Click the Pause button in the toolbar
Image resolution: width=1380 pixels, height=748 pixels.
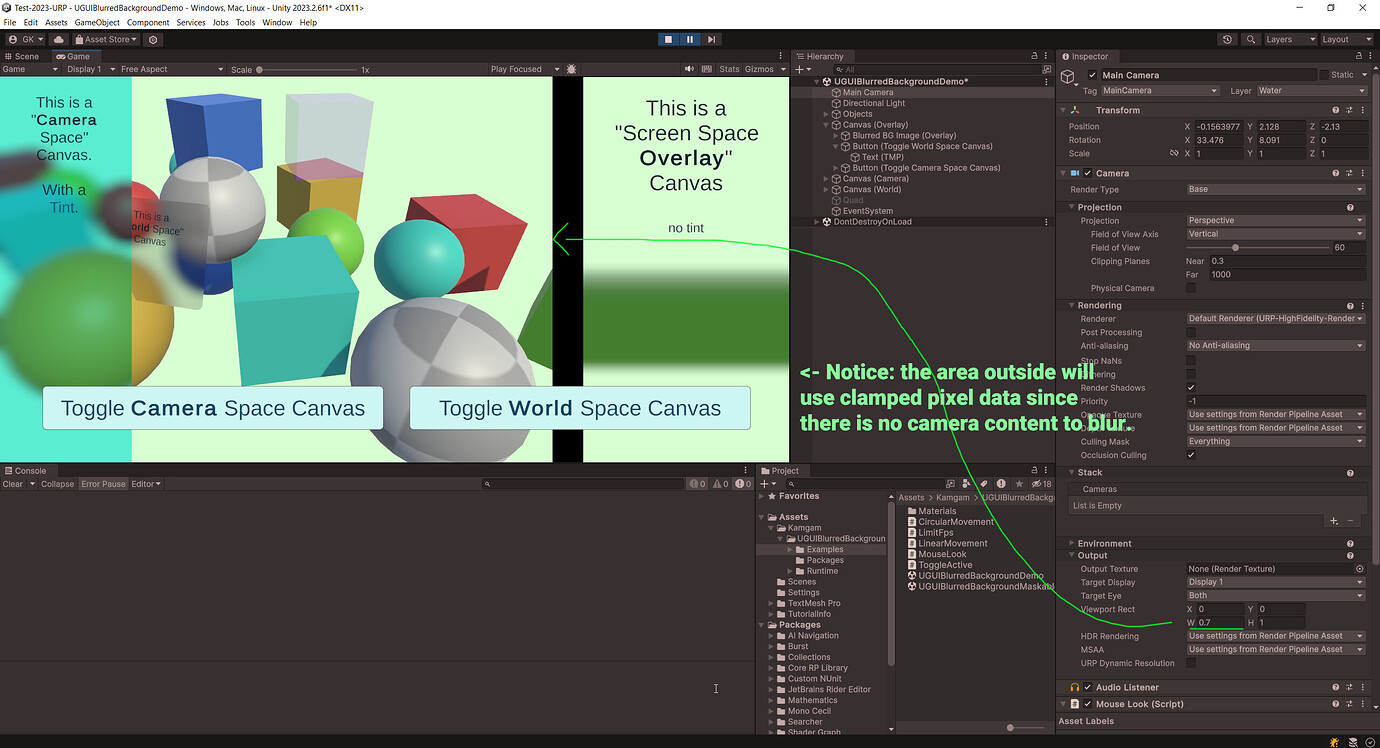[690, 39]
